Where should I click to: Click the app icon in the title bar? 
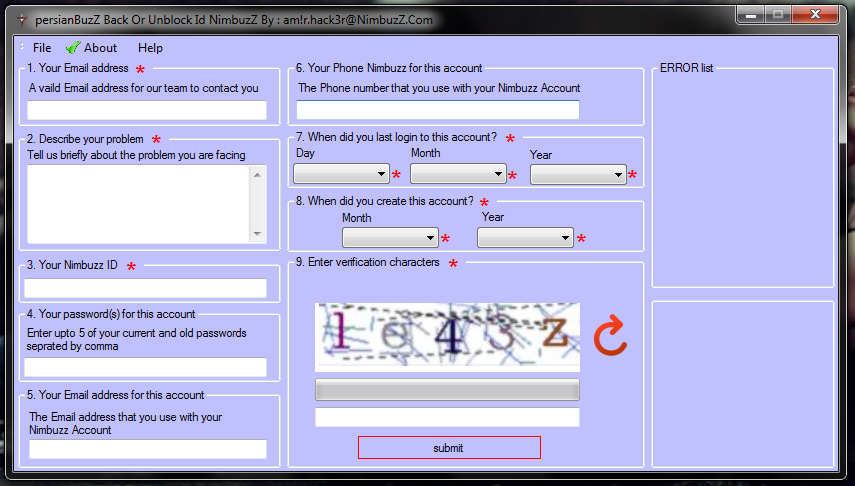[x=21, y=20]
